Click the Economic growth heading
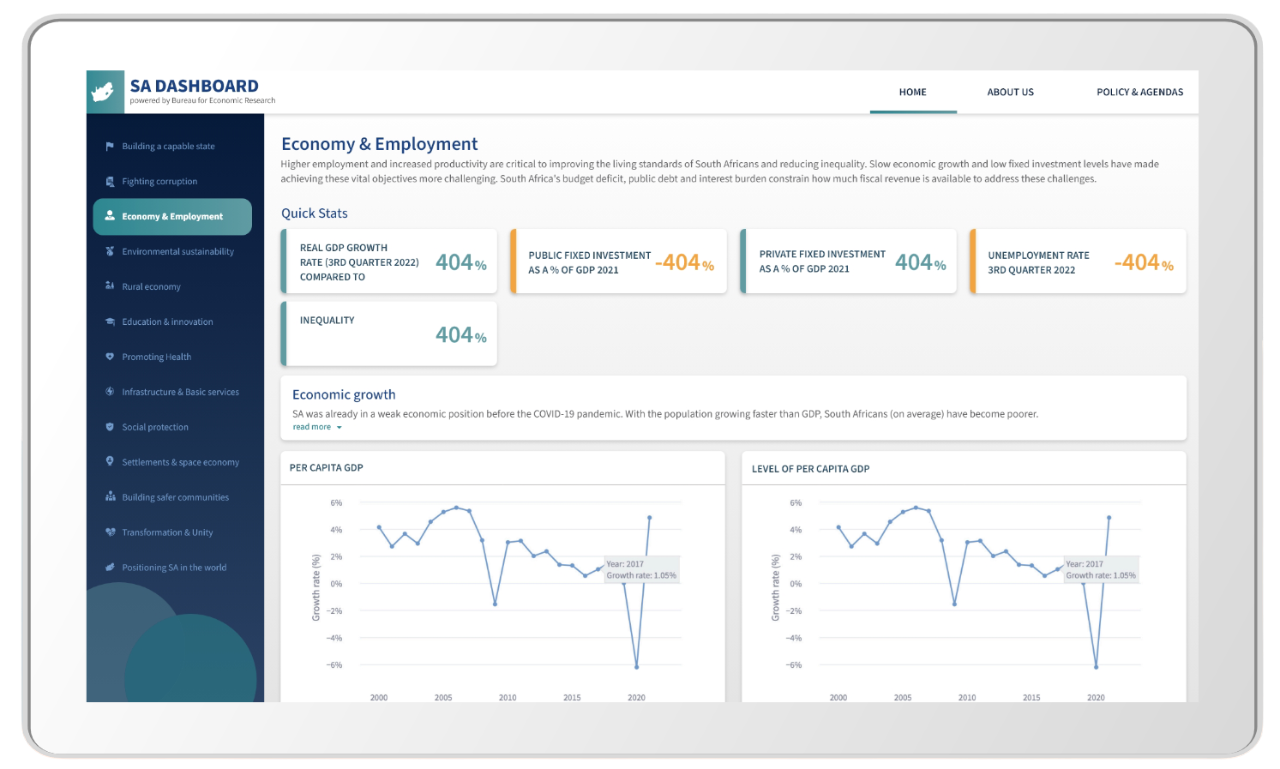Image resolution: width=1280 pixels, height=769 pixels. point(344,395)
